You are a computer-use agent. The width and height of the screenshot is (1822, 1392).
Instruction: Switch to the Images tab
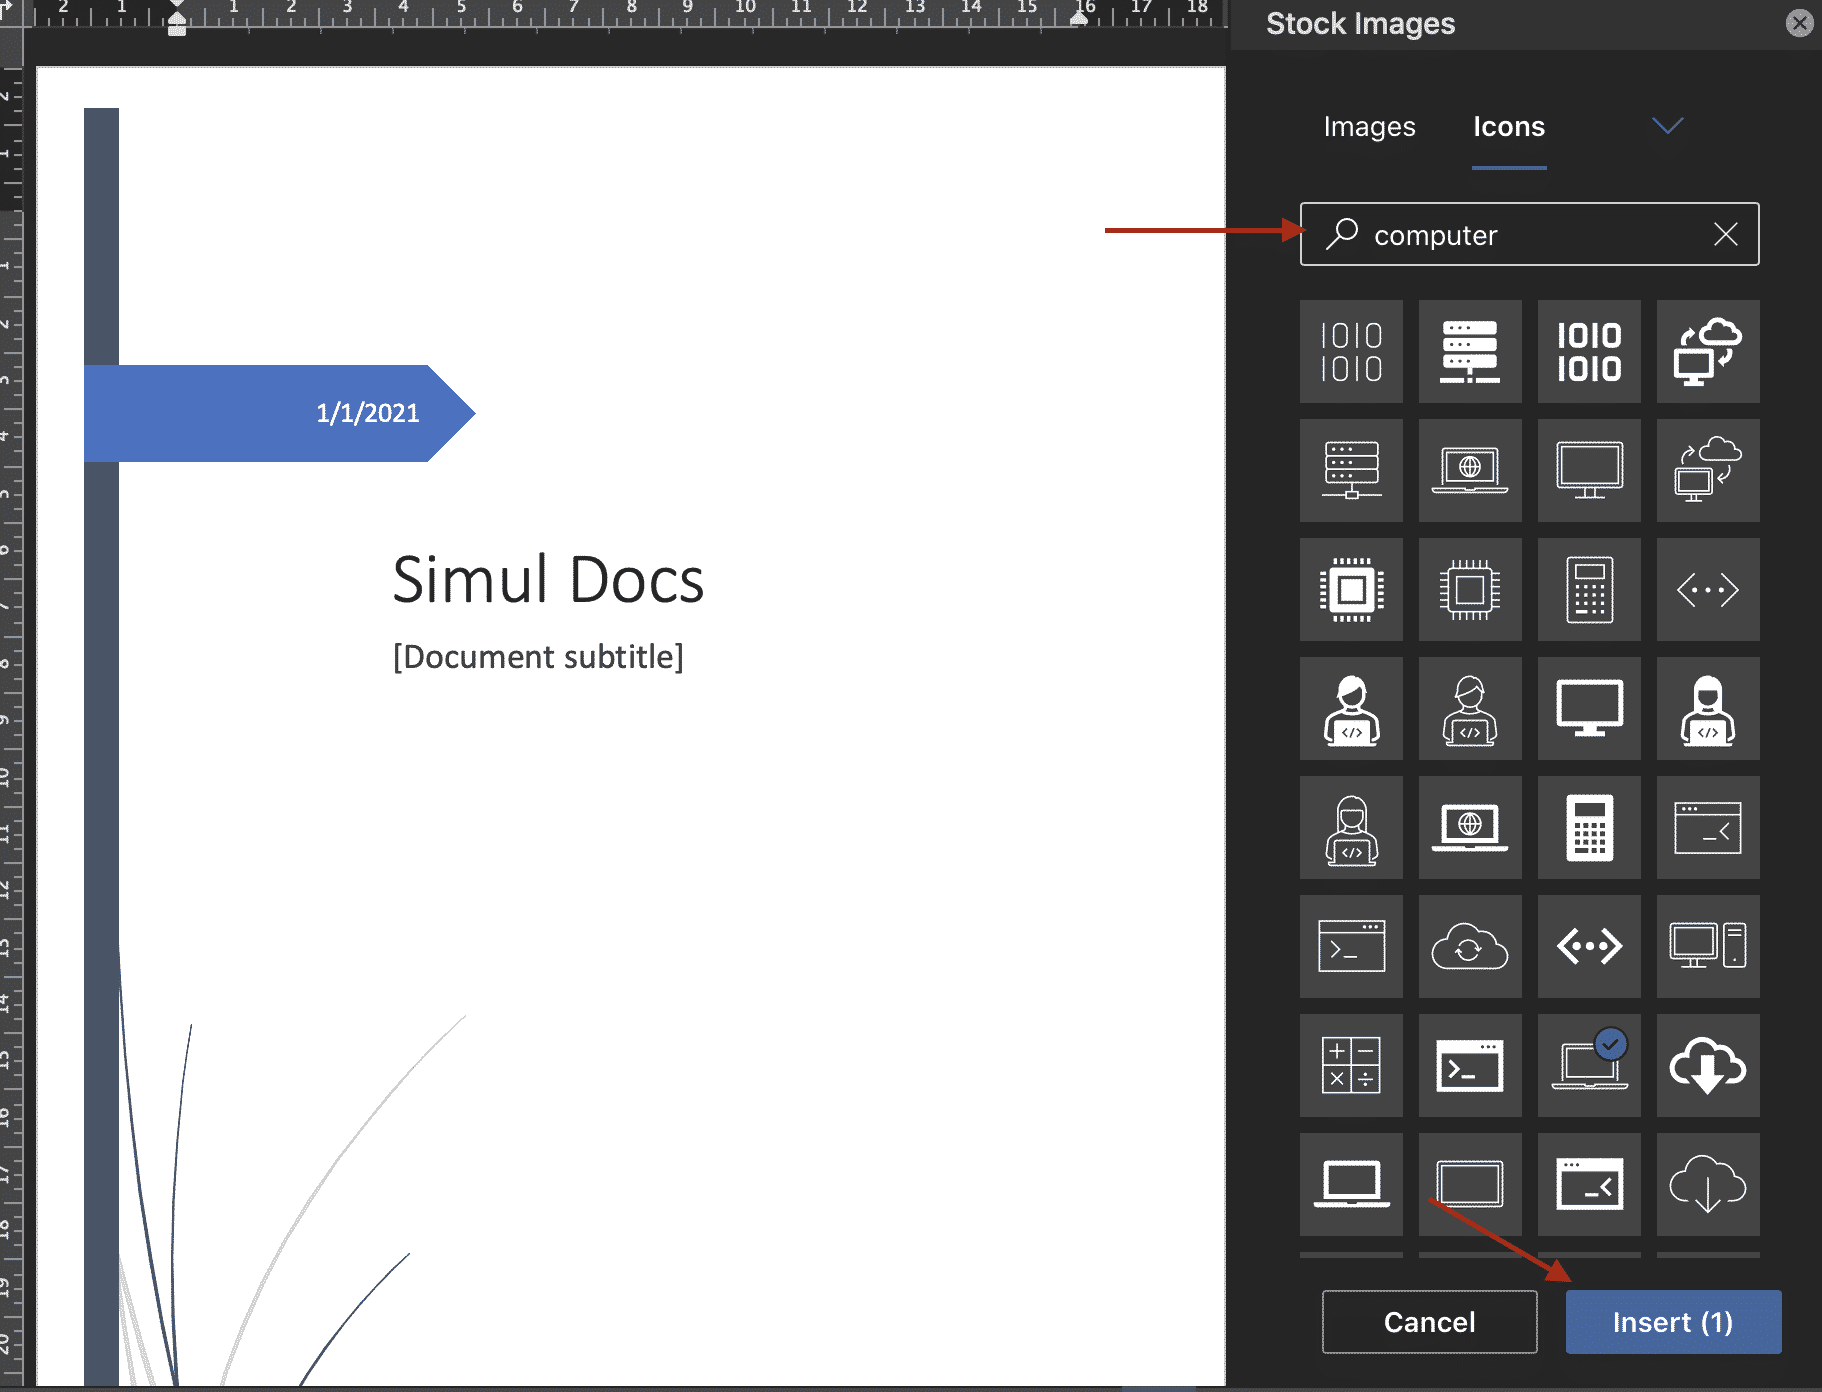click(x=1369, y=126)
